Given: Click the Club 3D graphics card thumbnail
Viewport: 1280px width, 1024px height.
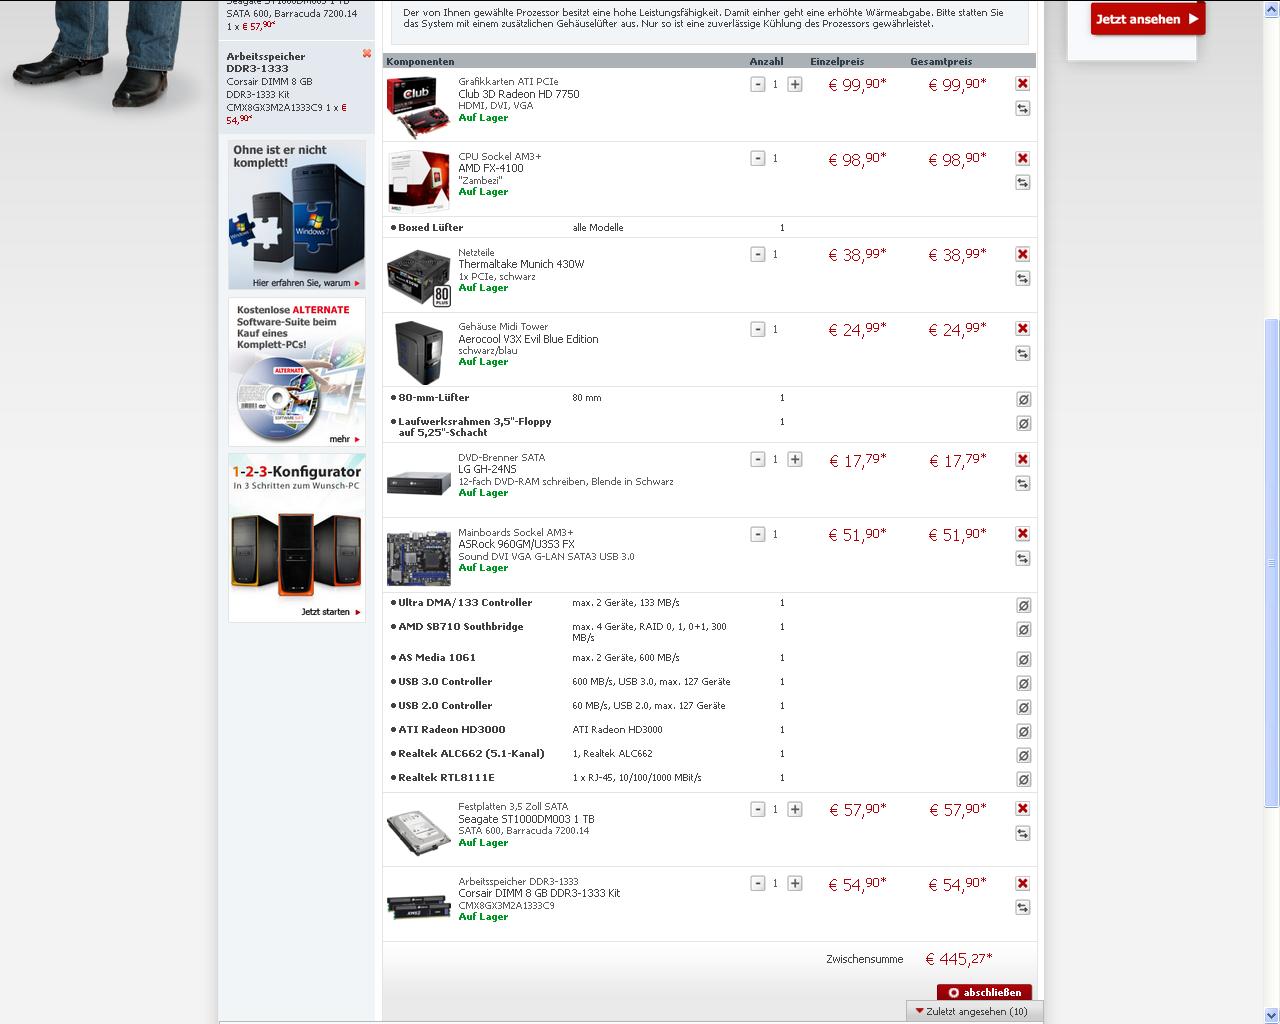Looking at the screenshot, I should coord(418,107).
